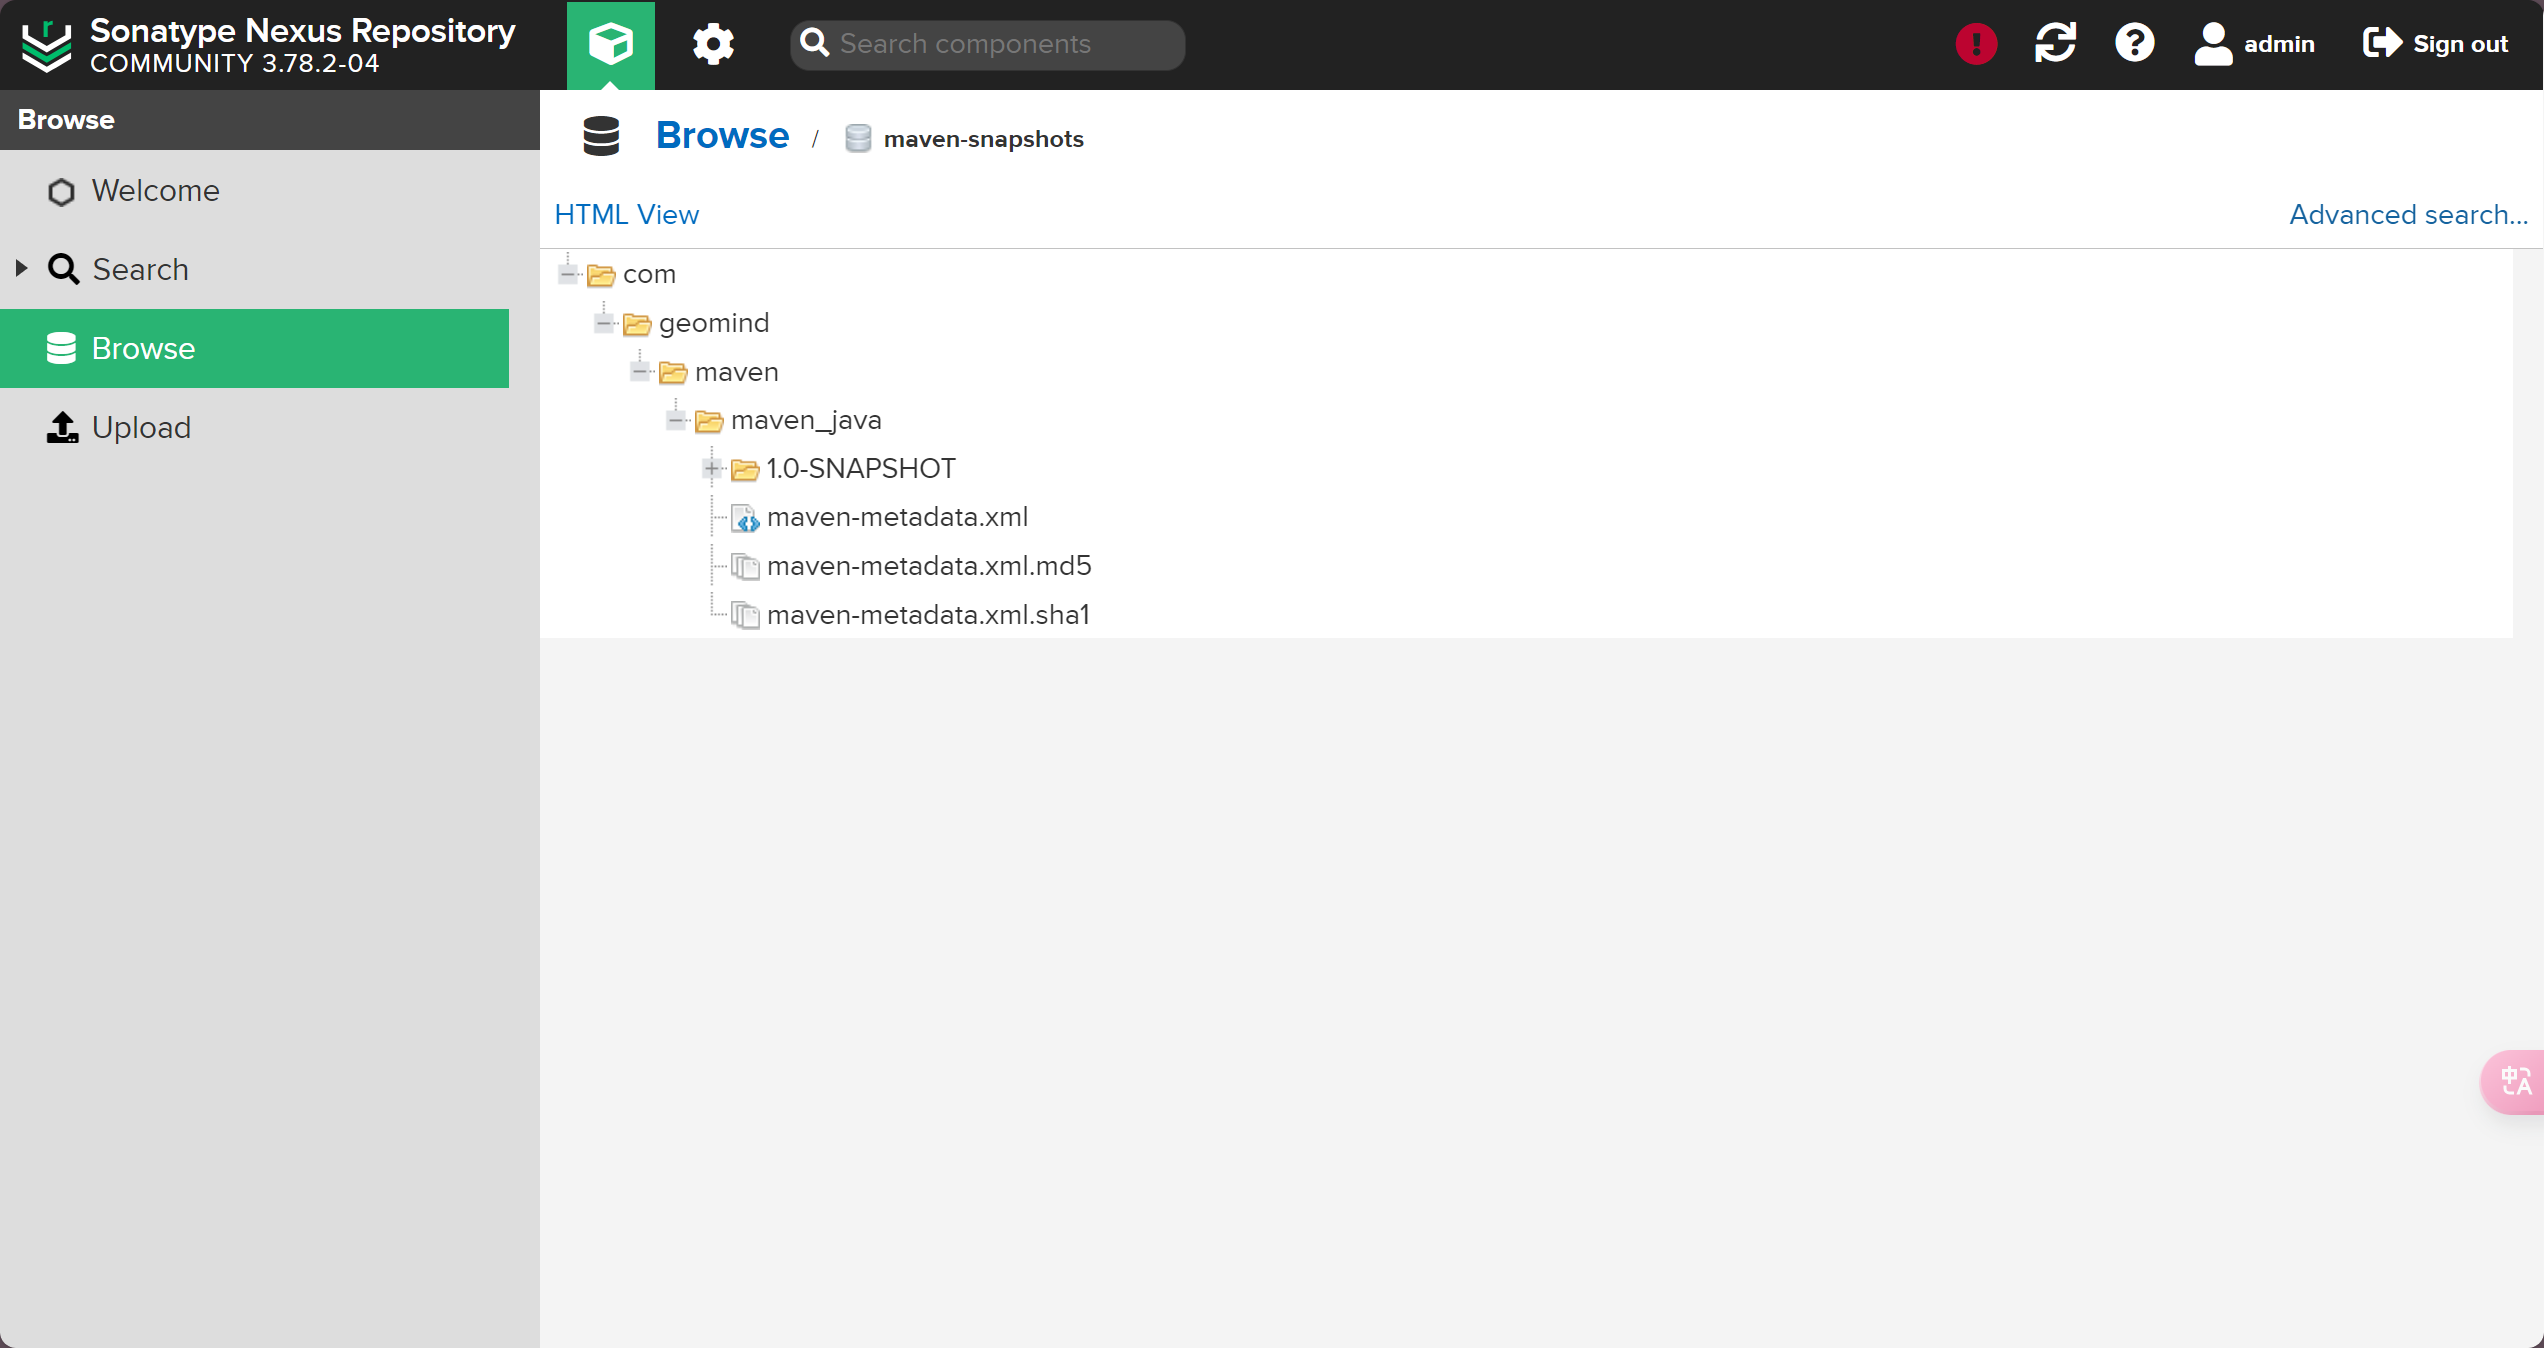
Task: Click the Sonatype Nexus Repository title text
Action: tap(303, 30)
